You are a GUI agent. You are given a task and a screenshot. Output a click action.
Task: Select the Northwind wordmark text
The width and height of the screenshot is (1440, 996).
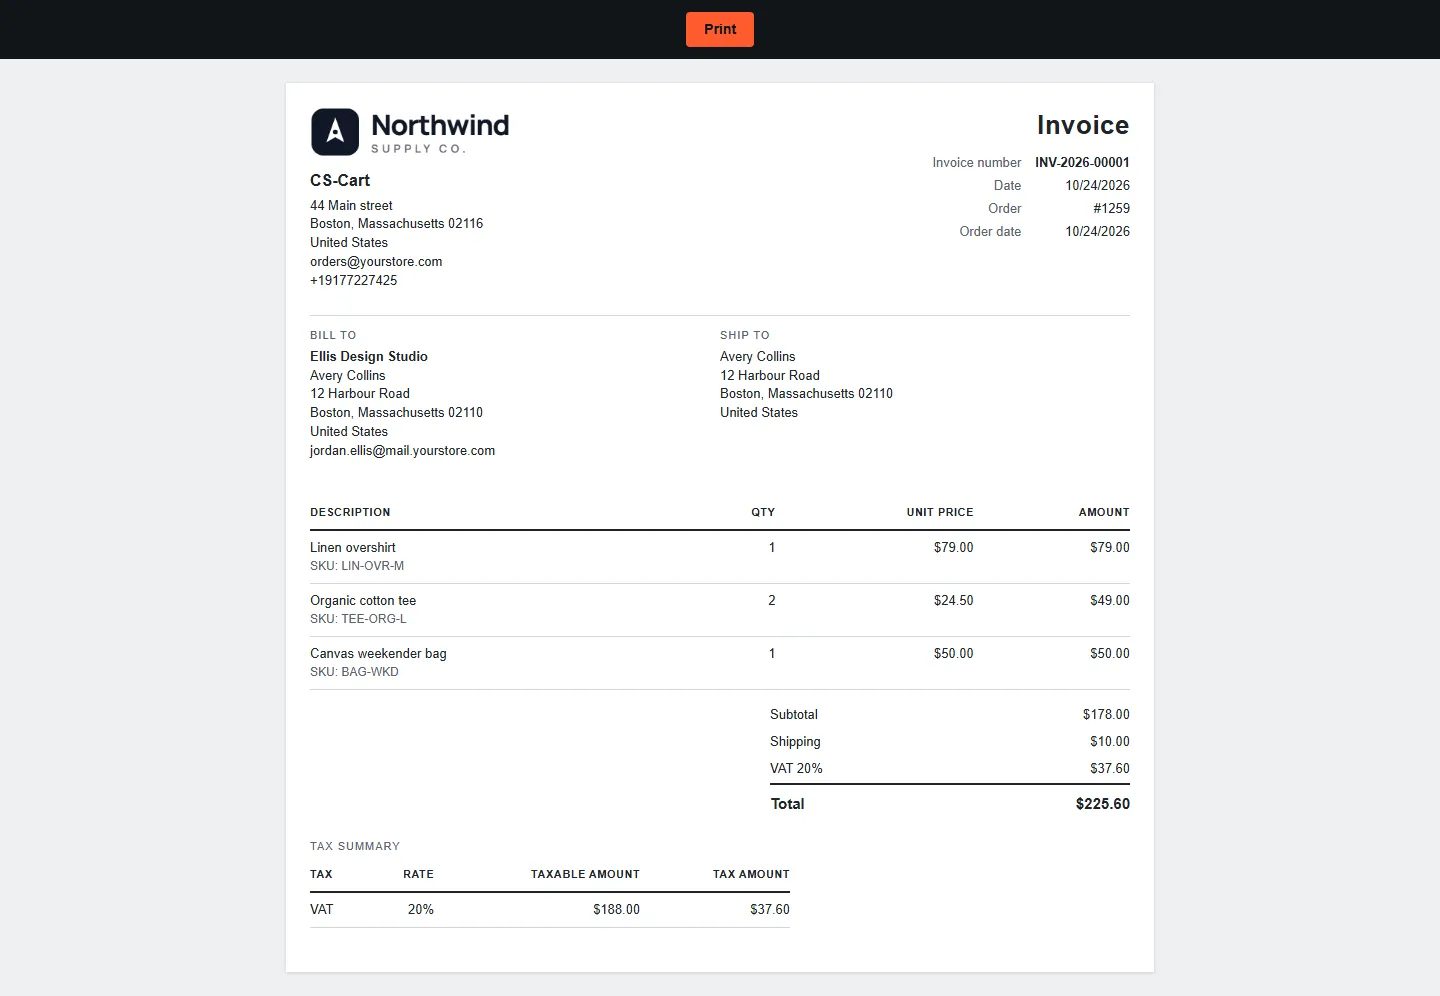pyautogui.click(x=440, y=125)
